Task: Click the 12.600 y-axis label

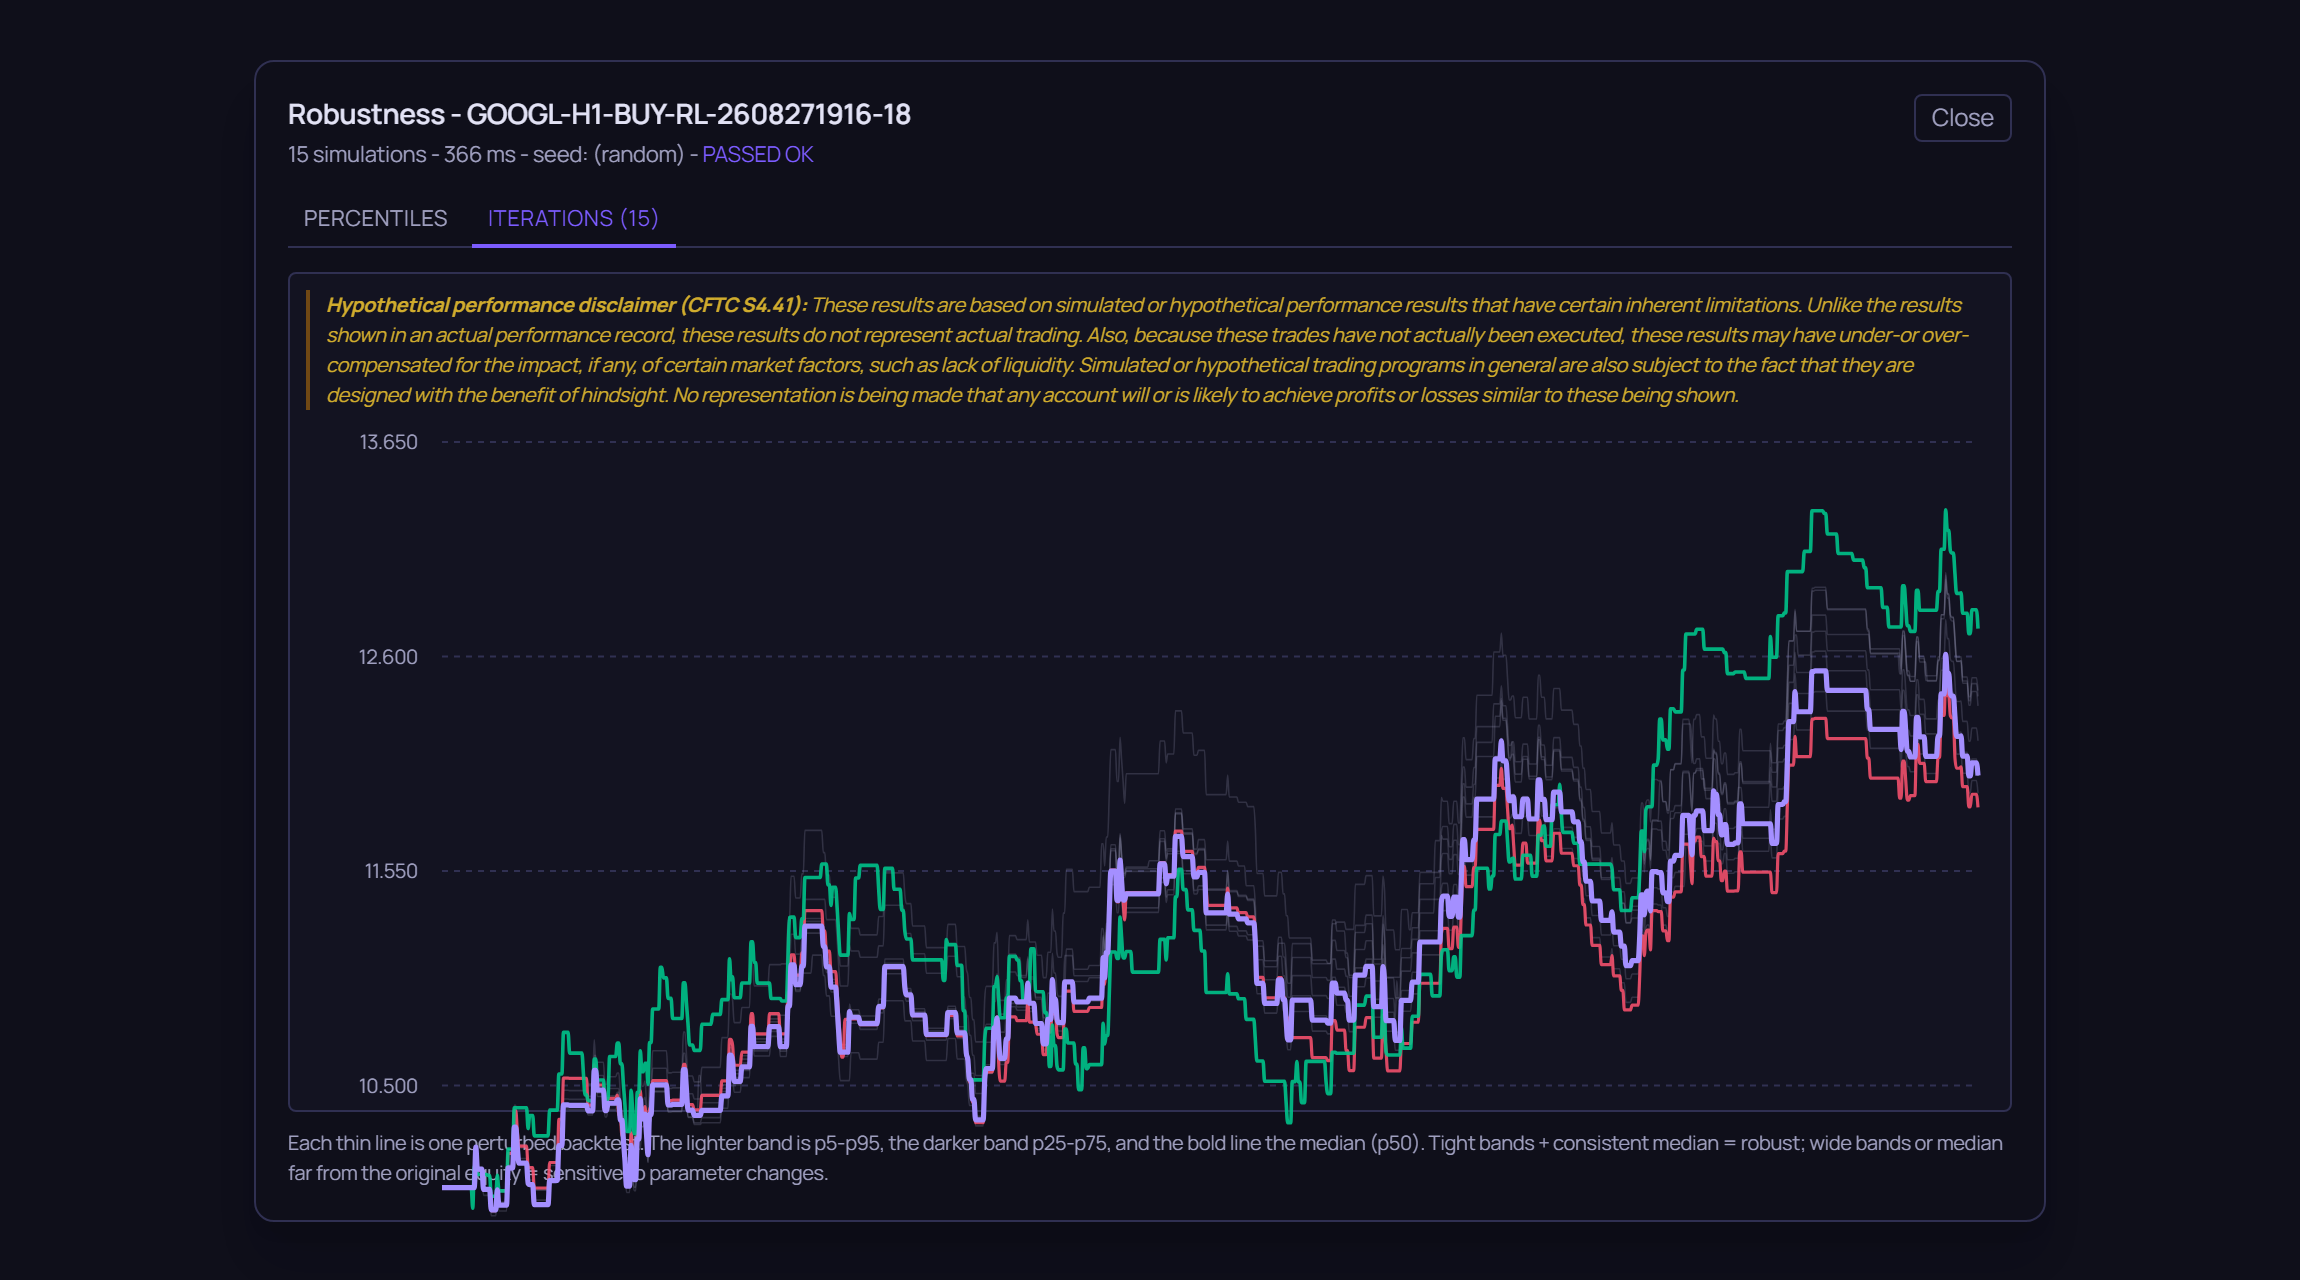Action: (388, 657)
